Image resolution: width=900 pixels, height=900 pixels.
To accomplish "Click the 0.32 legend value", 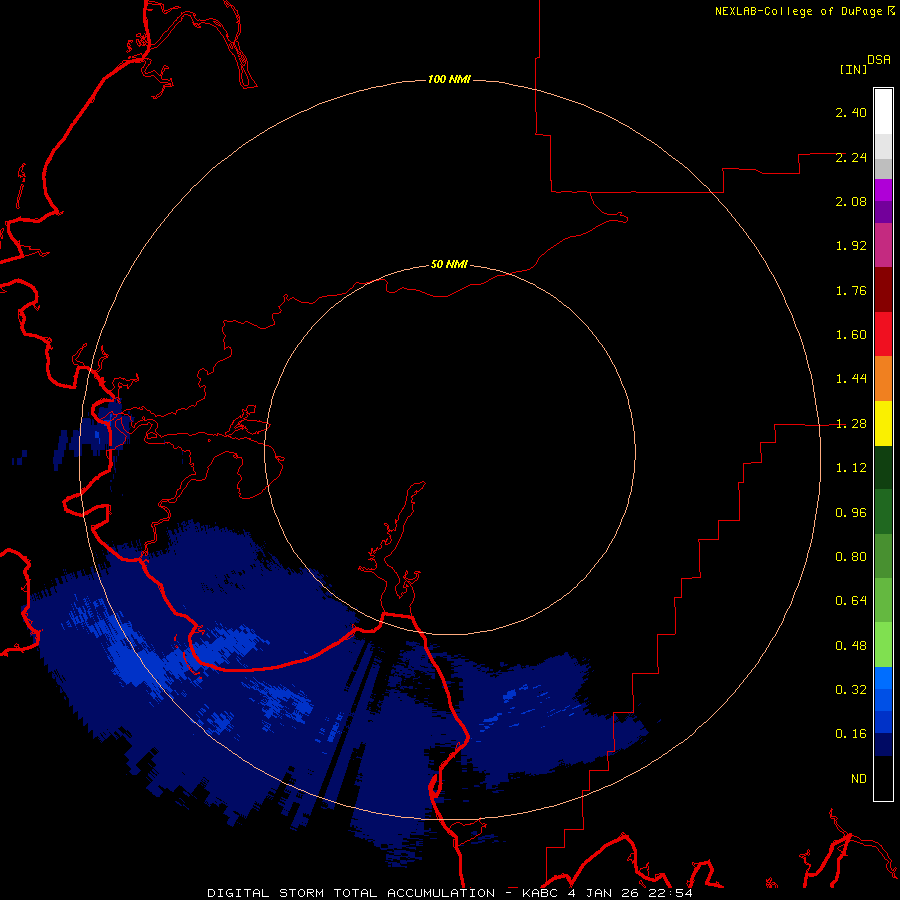I will (x=851, y=690).
